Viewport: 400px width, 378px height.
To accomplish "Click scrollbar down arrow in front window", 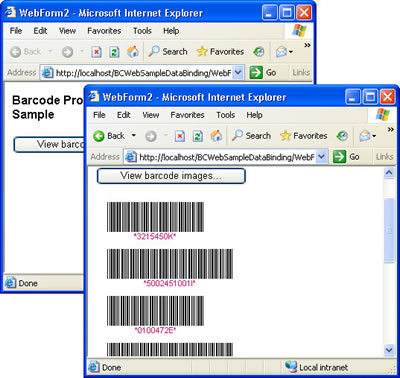I will click(x=389, y=350).
